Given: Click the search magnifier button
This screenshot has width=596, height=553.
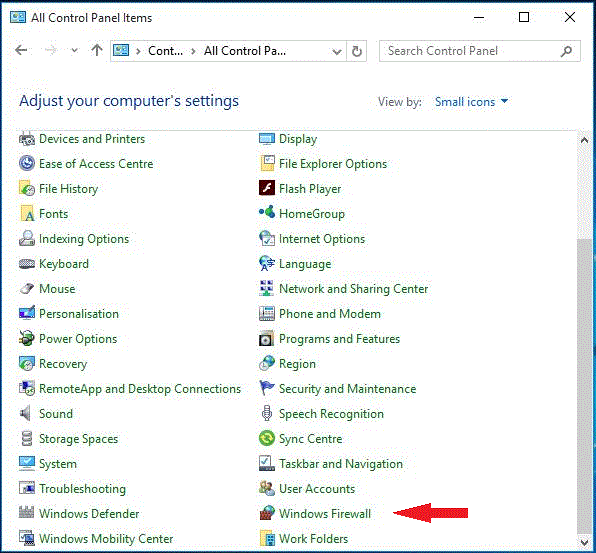Looking at the screenshot, I should (x=566, y=51).
